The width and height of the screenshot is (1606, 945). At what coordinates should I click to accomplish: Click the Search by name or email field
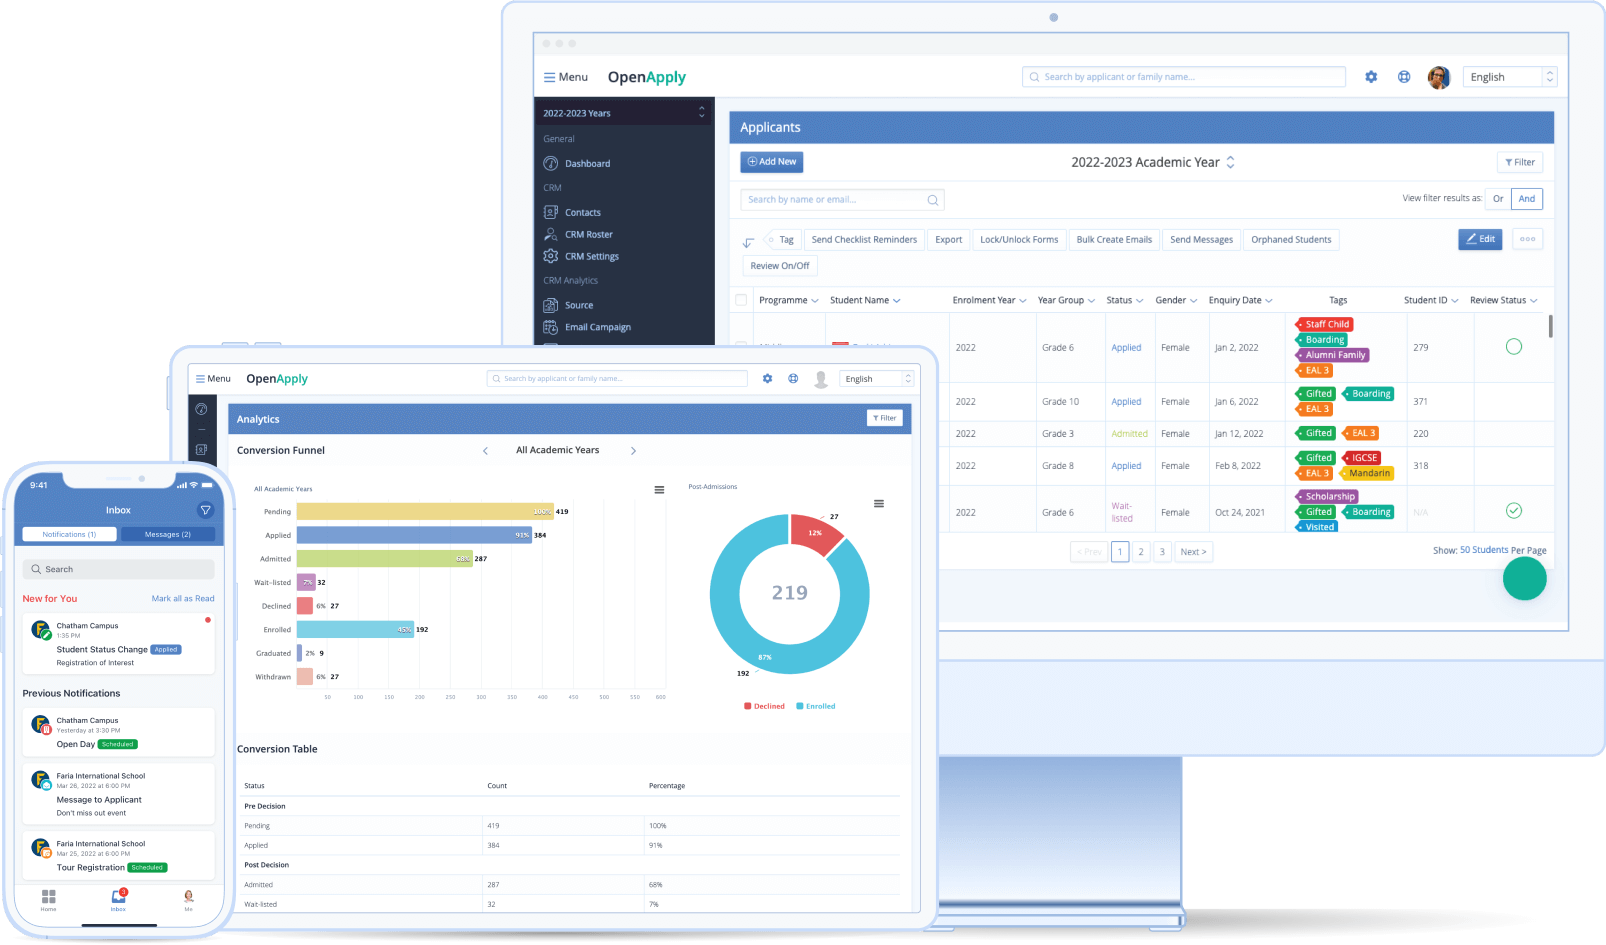tap(835, 200)
